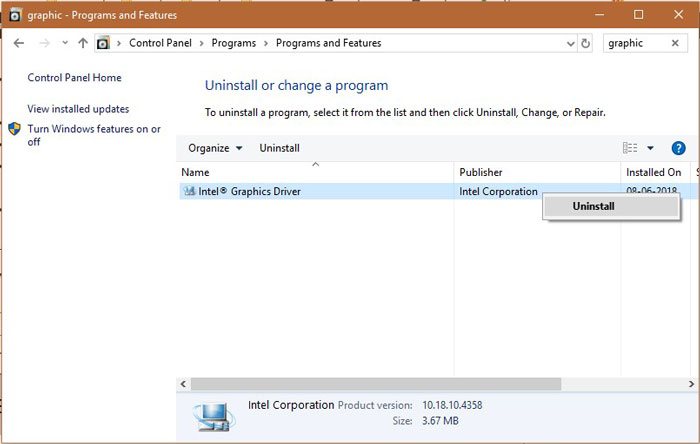Click the Windows features shield icon
Image resolution: width=700 pixels, height=444 pixels.
point(15,129)
